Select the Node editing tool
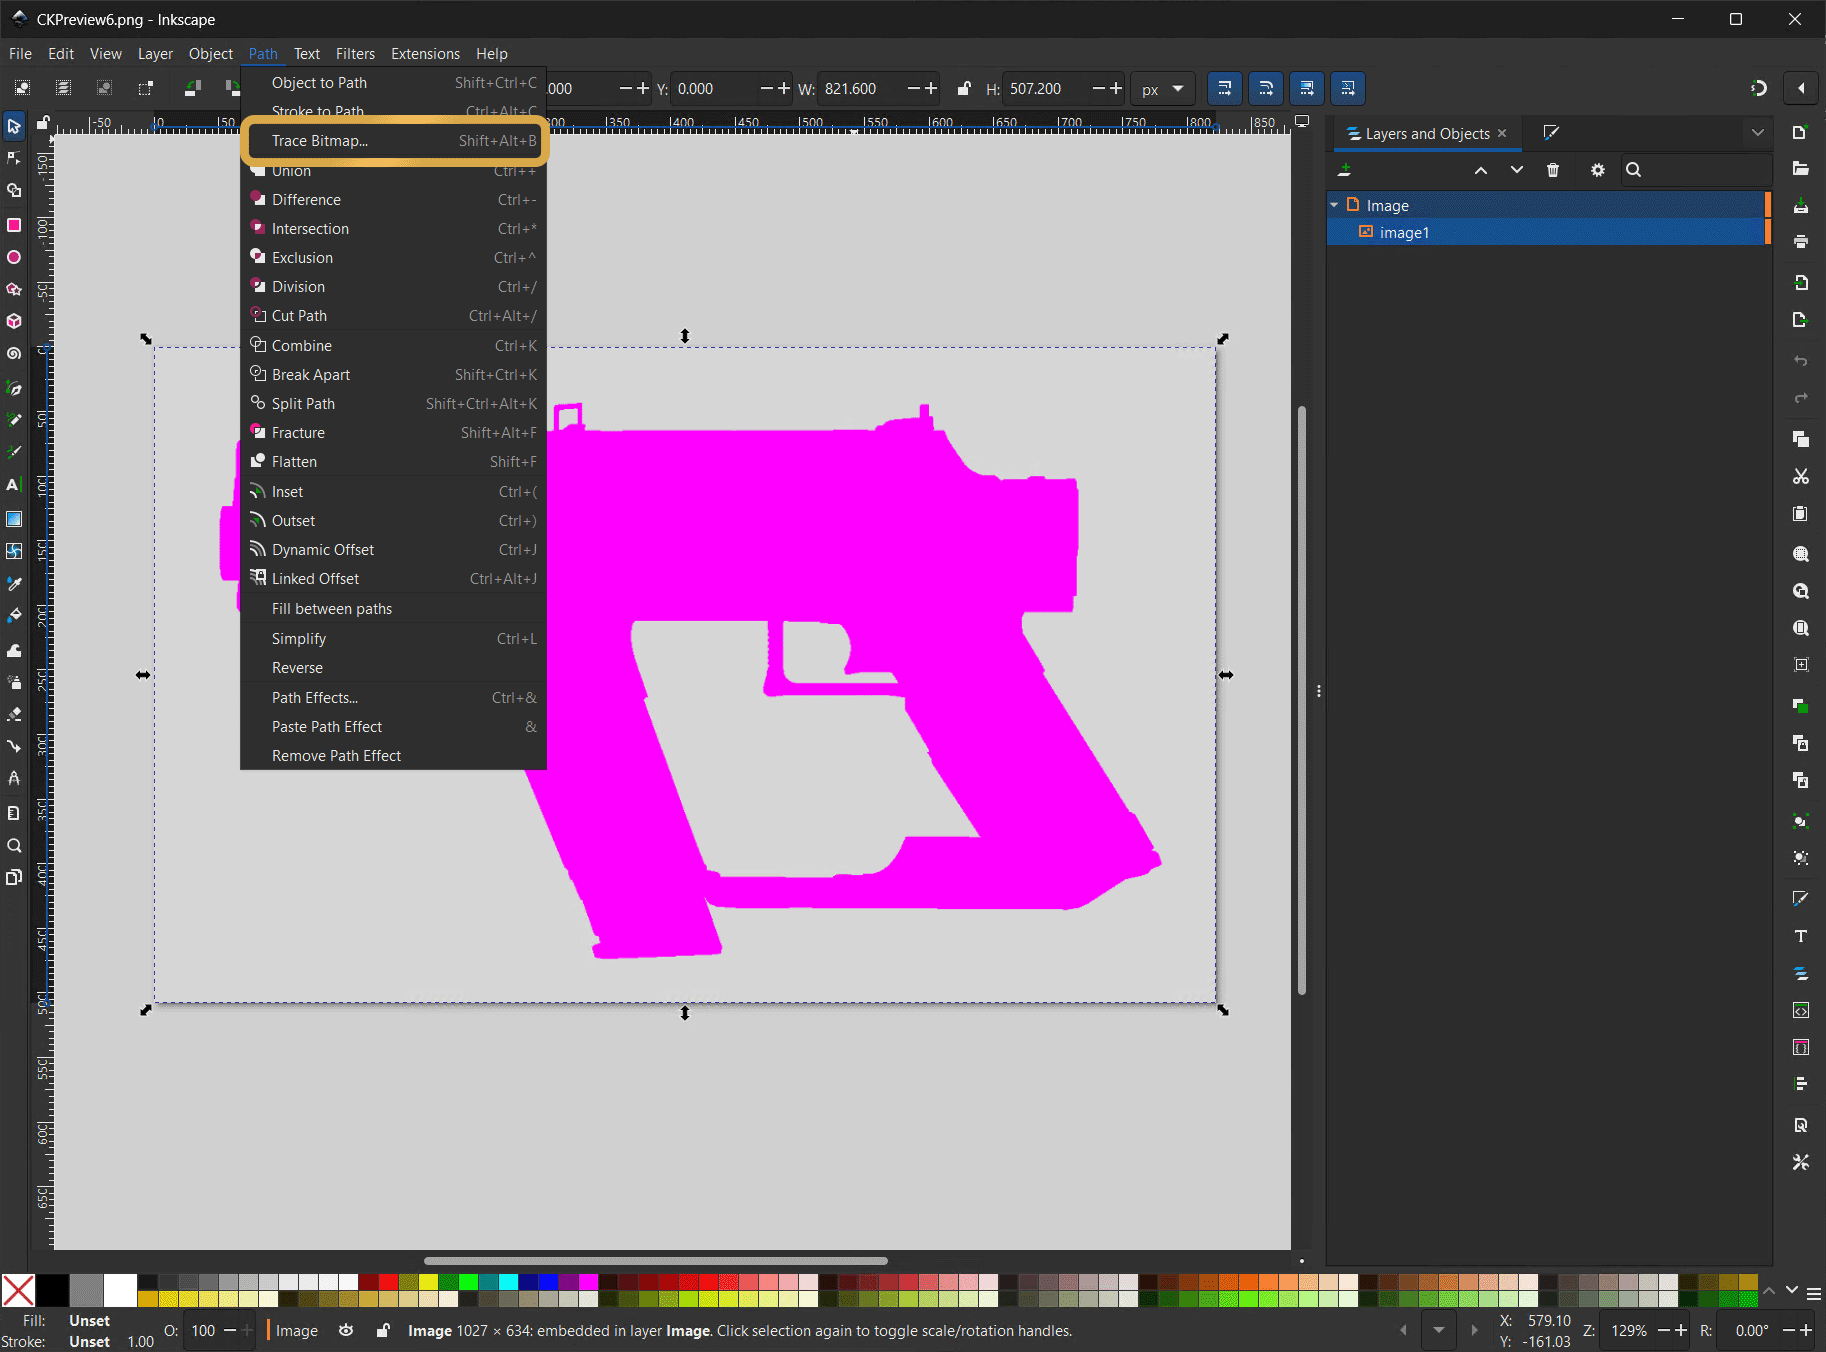Image resolution: width=1826 pixels, height=1352 pixels. point(14,158)
